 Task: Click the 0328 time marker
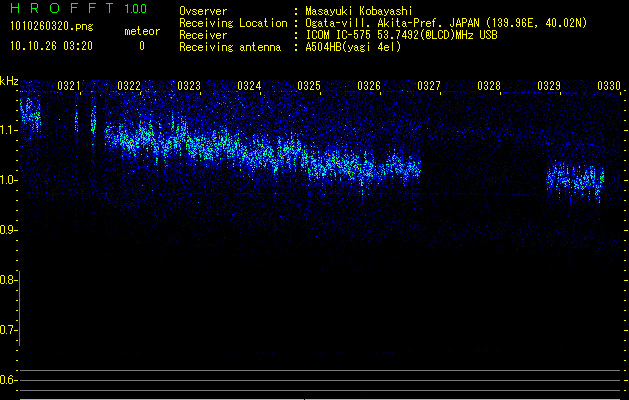click(489, 86)
